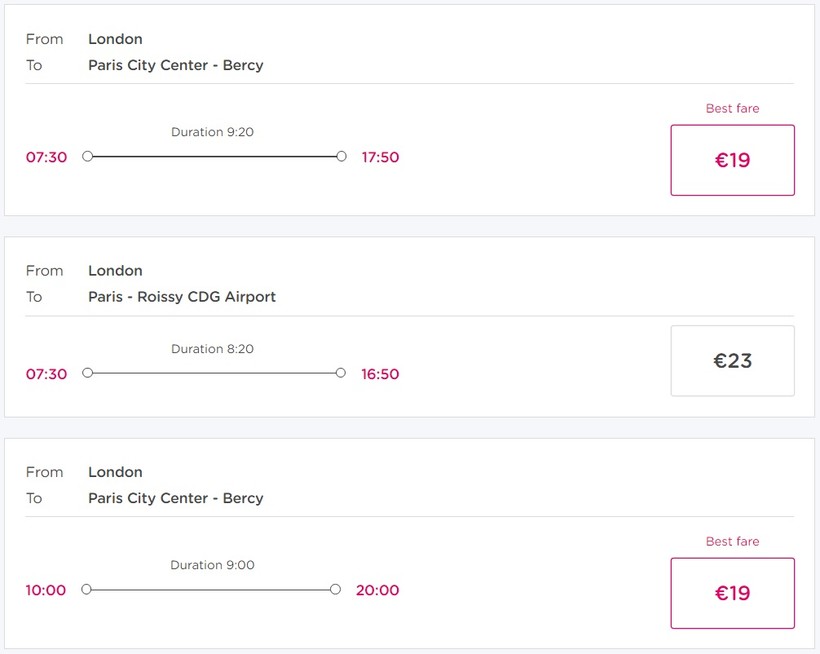Click the 17:50 arrival time
The height and width of the screenshot is (654, 820).
coord(380,157)
